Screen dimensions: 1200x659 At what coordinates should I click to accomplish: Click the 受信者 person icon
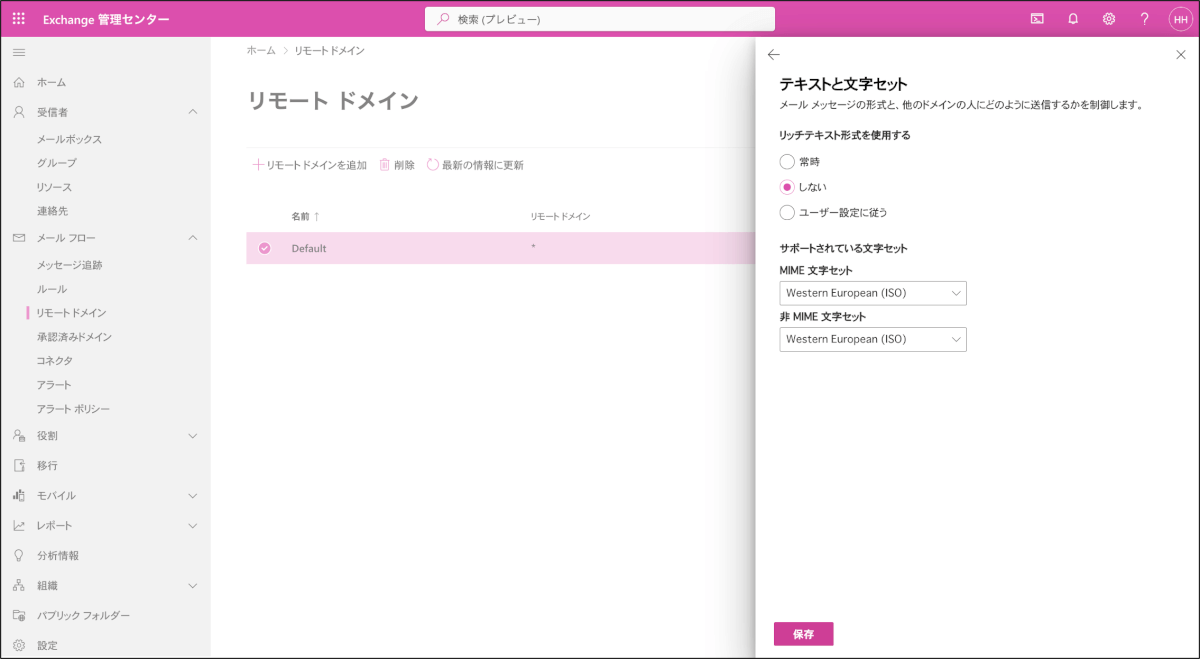pyautogui.click(x=19, y=112)
